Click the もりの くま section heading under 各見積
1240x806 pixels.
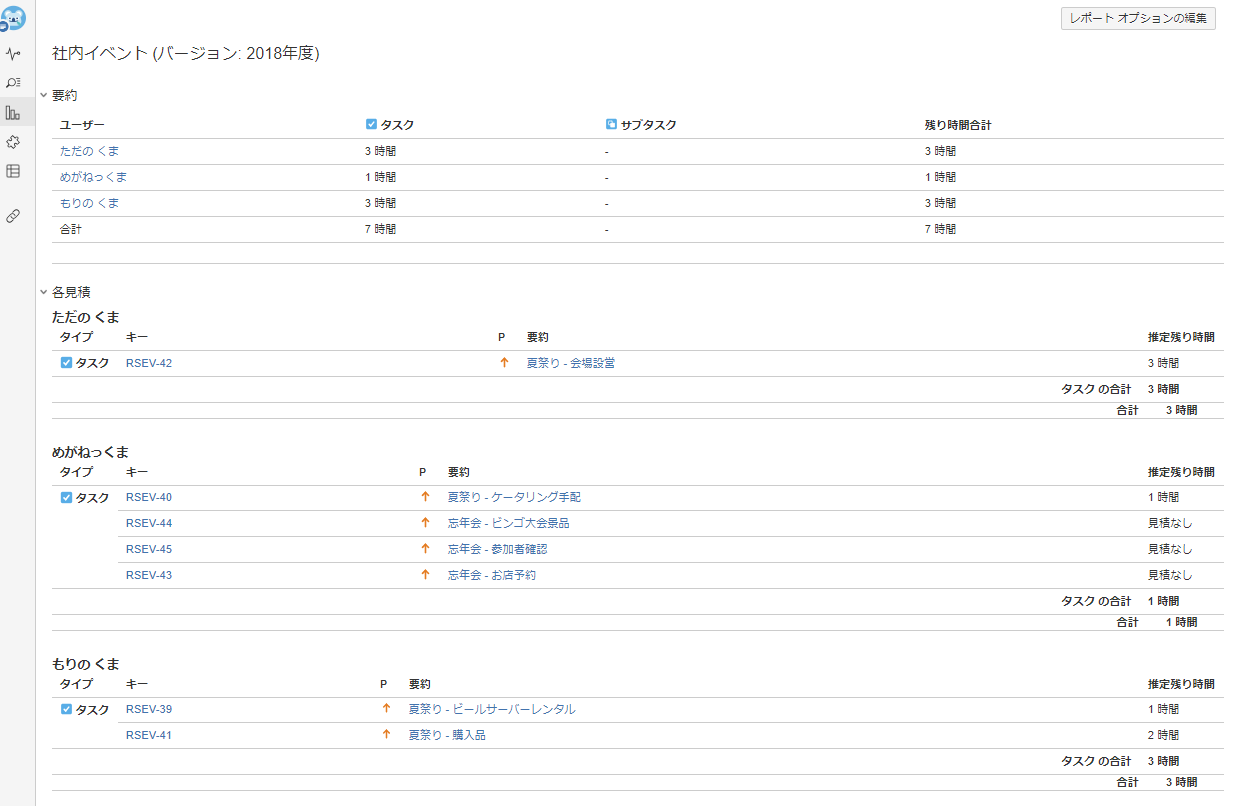(86, 664)
